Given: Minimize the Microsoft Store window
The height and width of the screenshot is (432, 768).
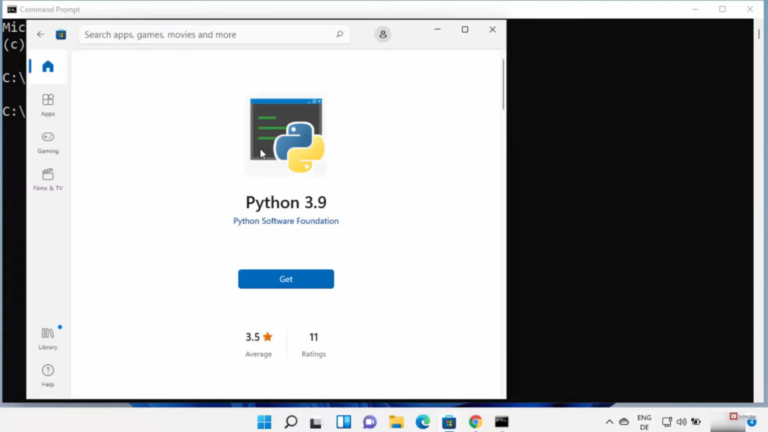Looking at the screenshot, I should pos(437,29).
